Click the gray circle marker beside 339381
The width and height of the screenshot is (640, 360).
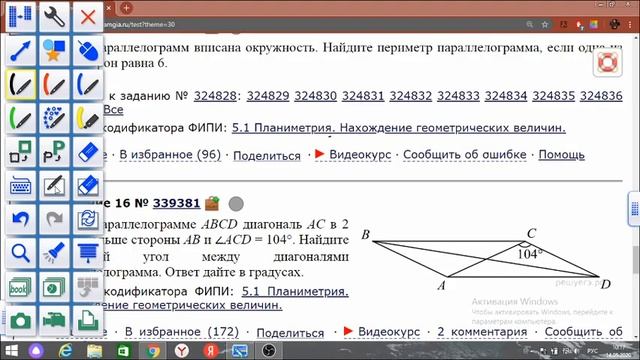point(236,204)
